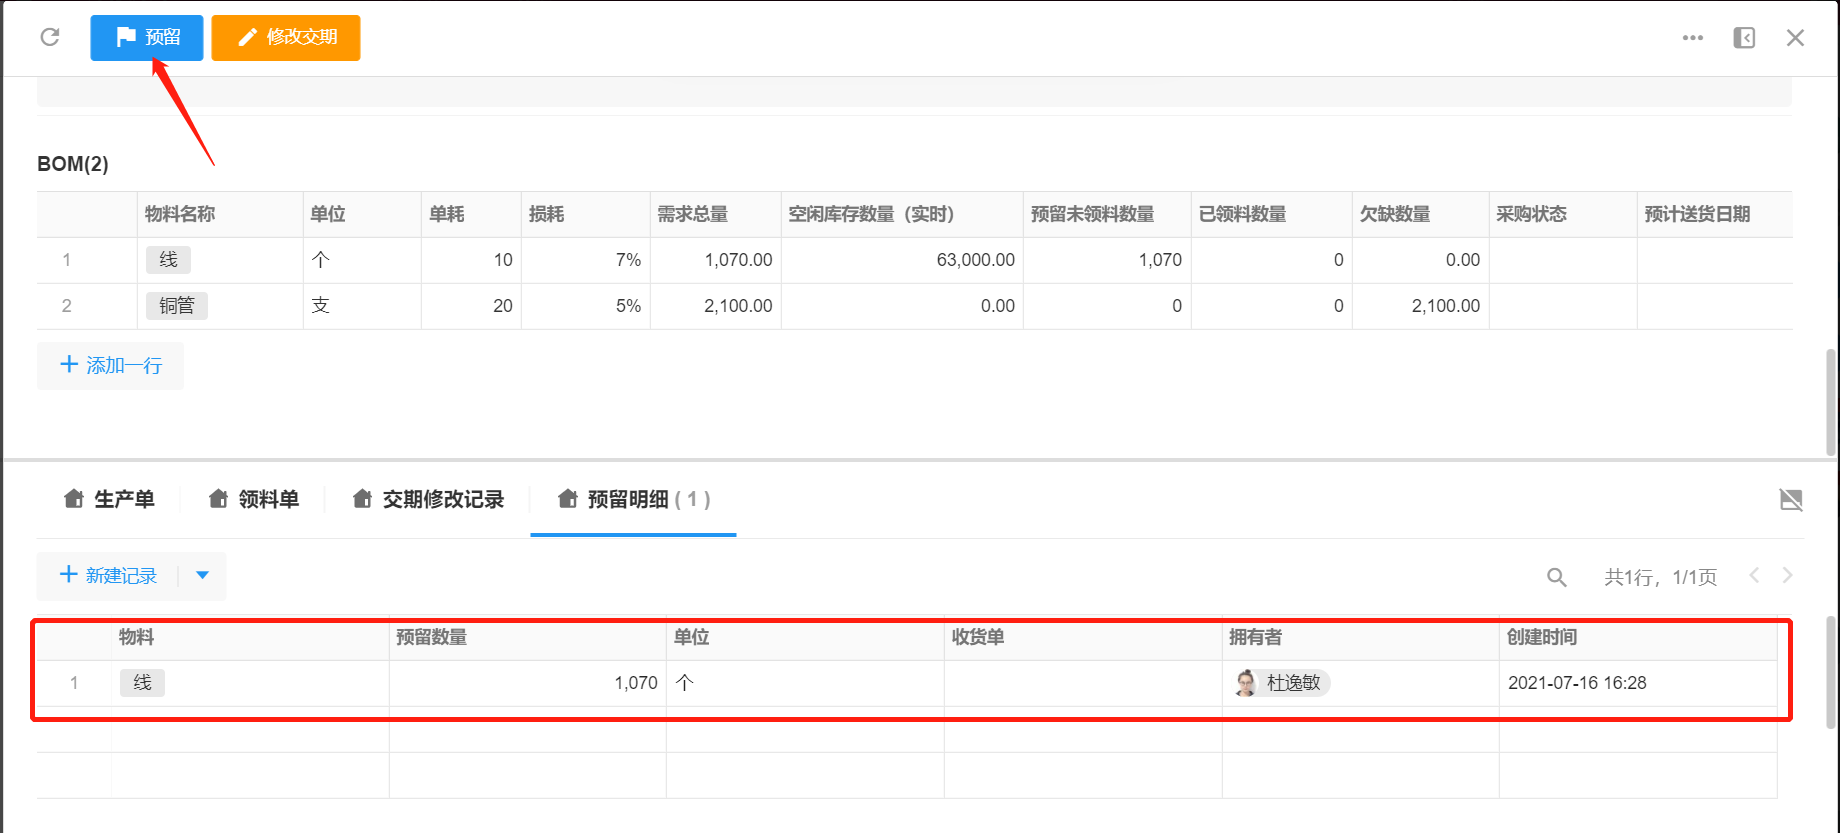Select the 预留明细 tab
The width and height of the screenshot is (1840, 833).
632,499
